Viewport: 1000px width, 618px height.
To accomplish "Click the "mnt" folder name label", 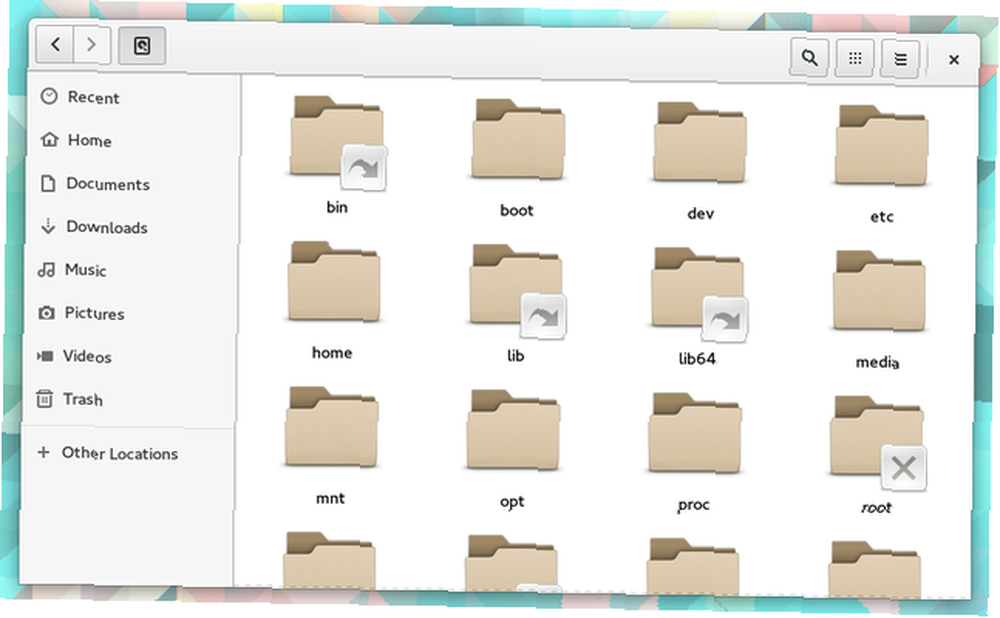I will (x=330, y=498).
